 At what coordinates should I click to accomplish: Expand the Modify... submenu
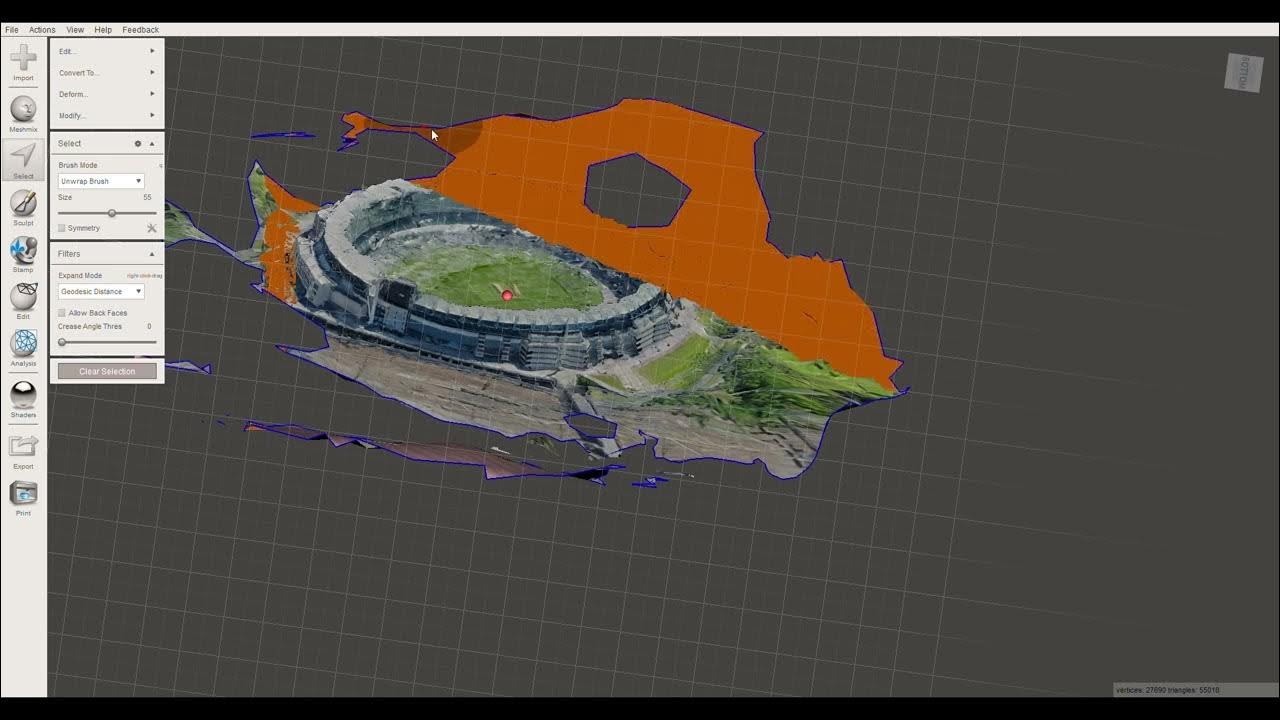[107, 115]
